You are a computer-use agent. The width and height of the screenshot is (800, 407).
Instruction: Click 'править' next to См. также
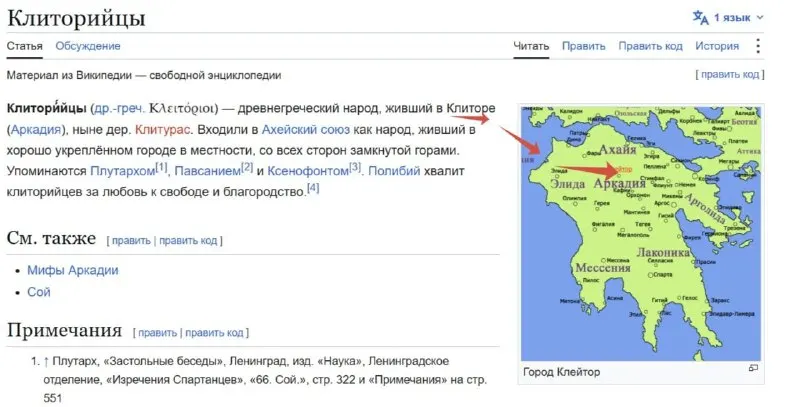tap(131, 240)
